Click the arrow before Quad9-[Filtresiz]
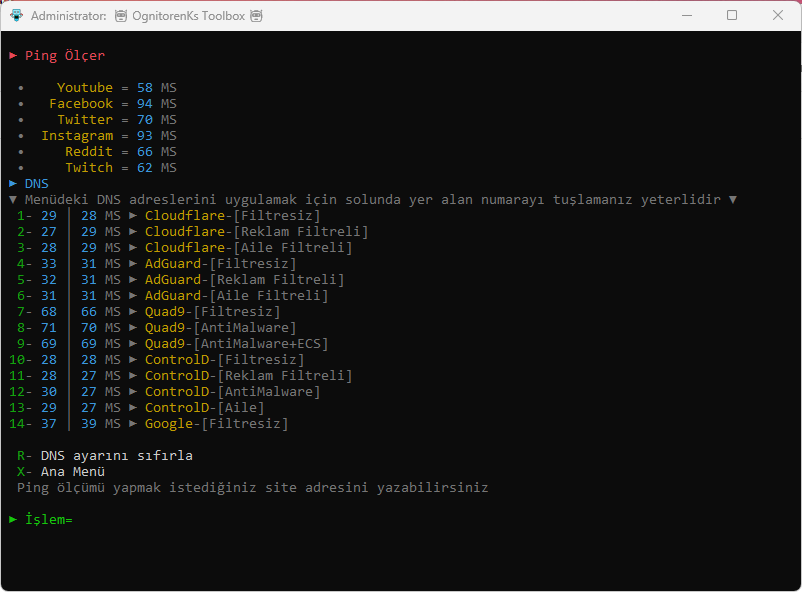This screenshot has height=592, width=802. 133,312
